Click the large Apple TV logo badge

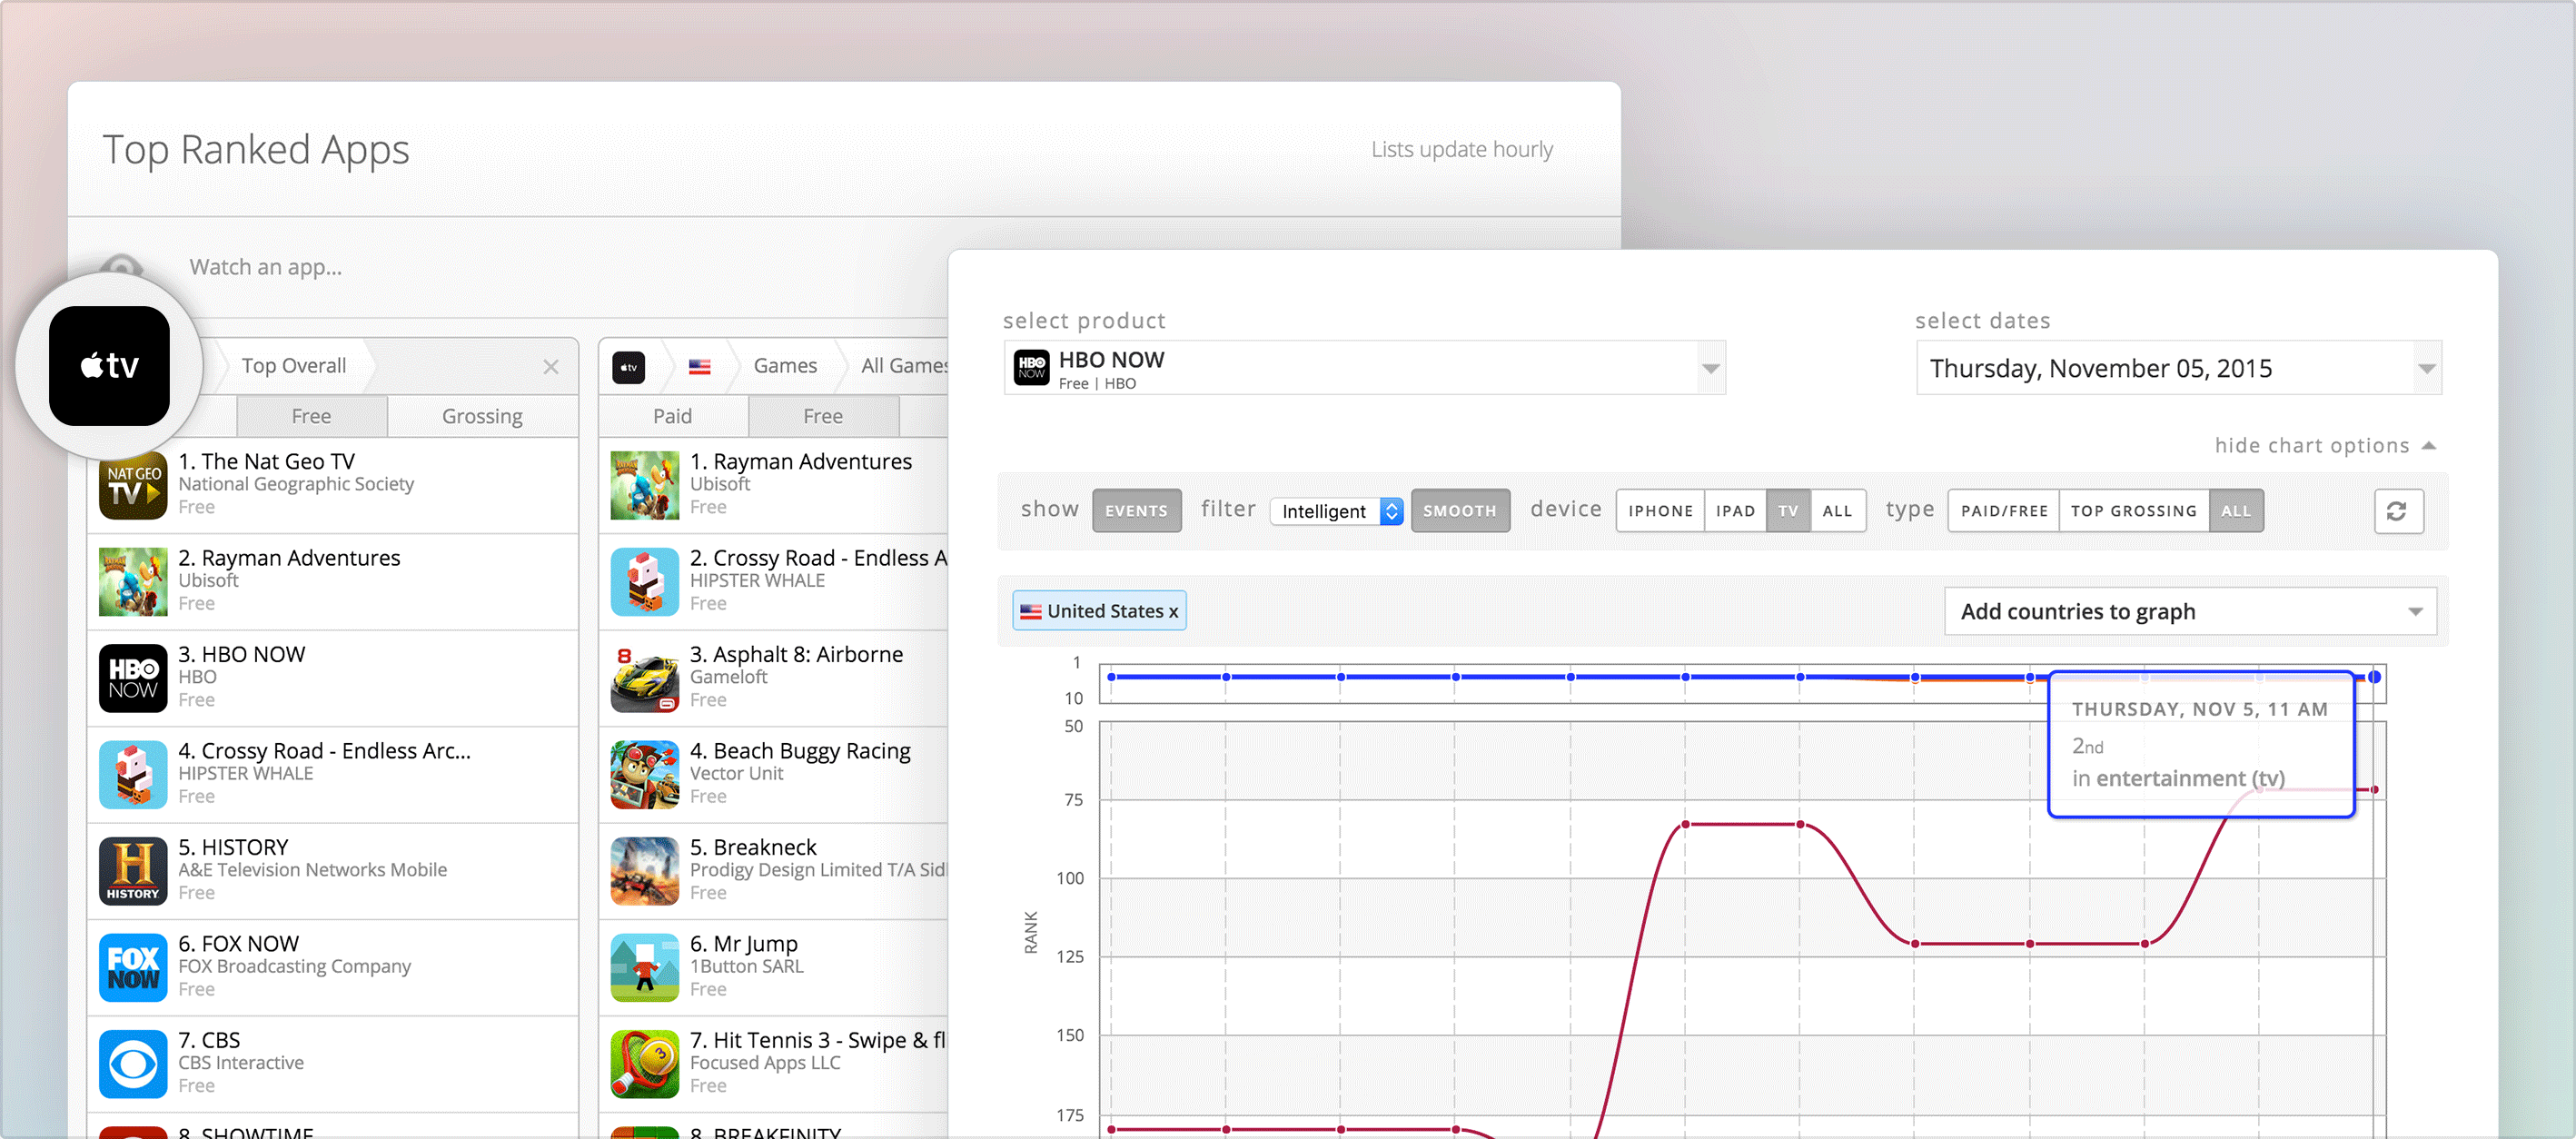(109, 366)
